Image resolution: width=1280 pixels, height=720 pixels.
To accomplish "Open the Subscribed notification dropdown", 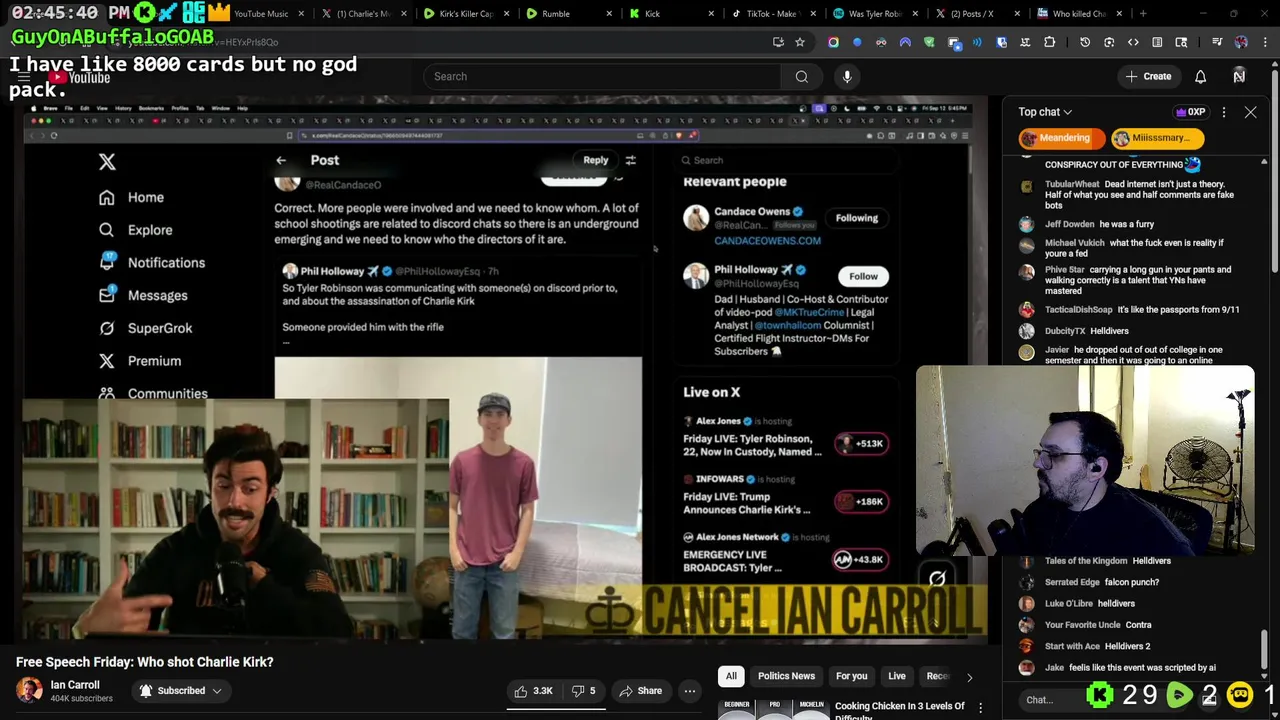I will point(181,691).
